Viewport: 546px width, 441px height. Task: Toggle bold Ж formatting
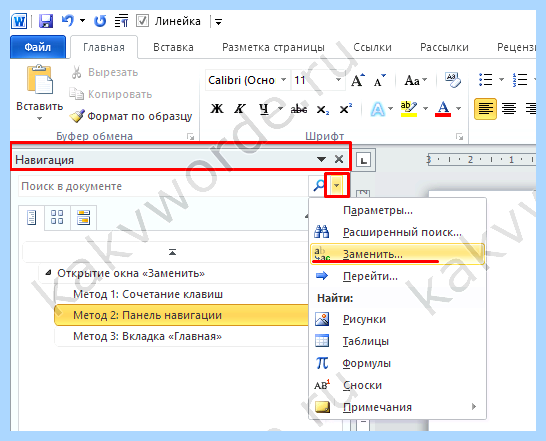pos(217,109)
